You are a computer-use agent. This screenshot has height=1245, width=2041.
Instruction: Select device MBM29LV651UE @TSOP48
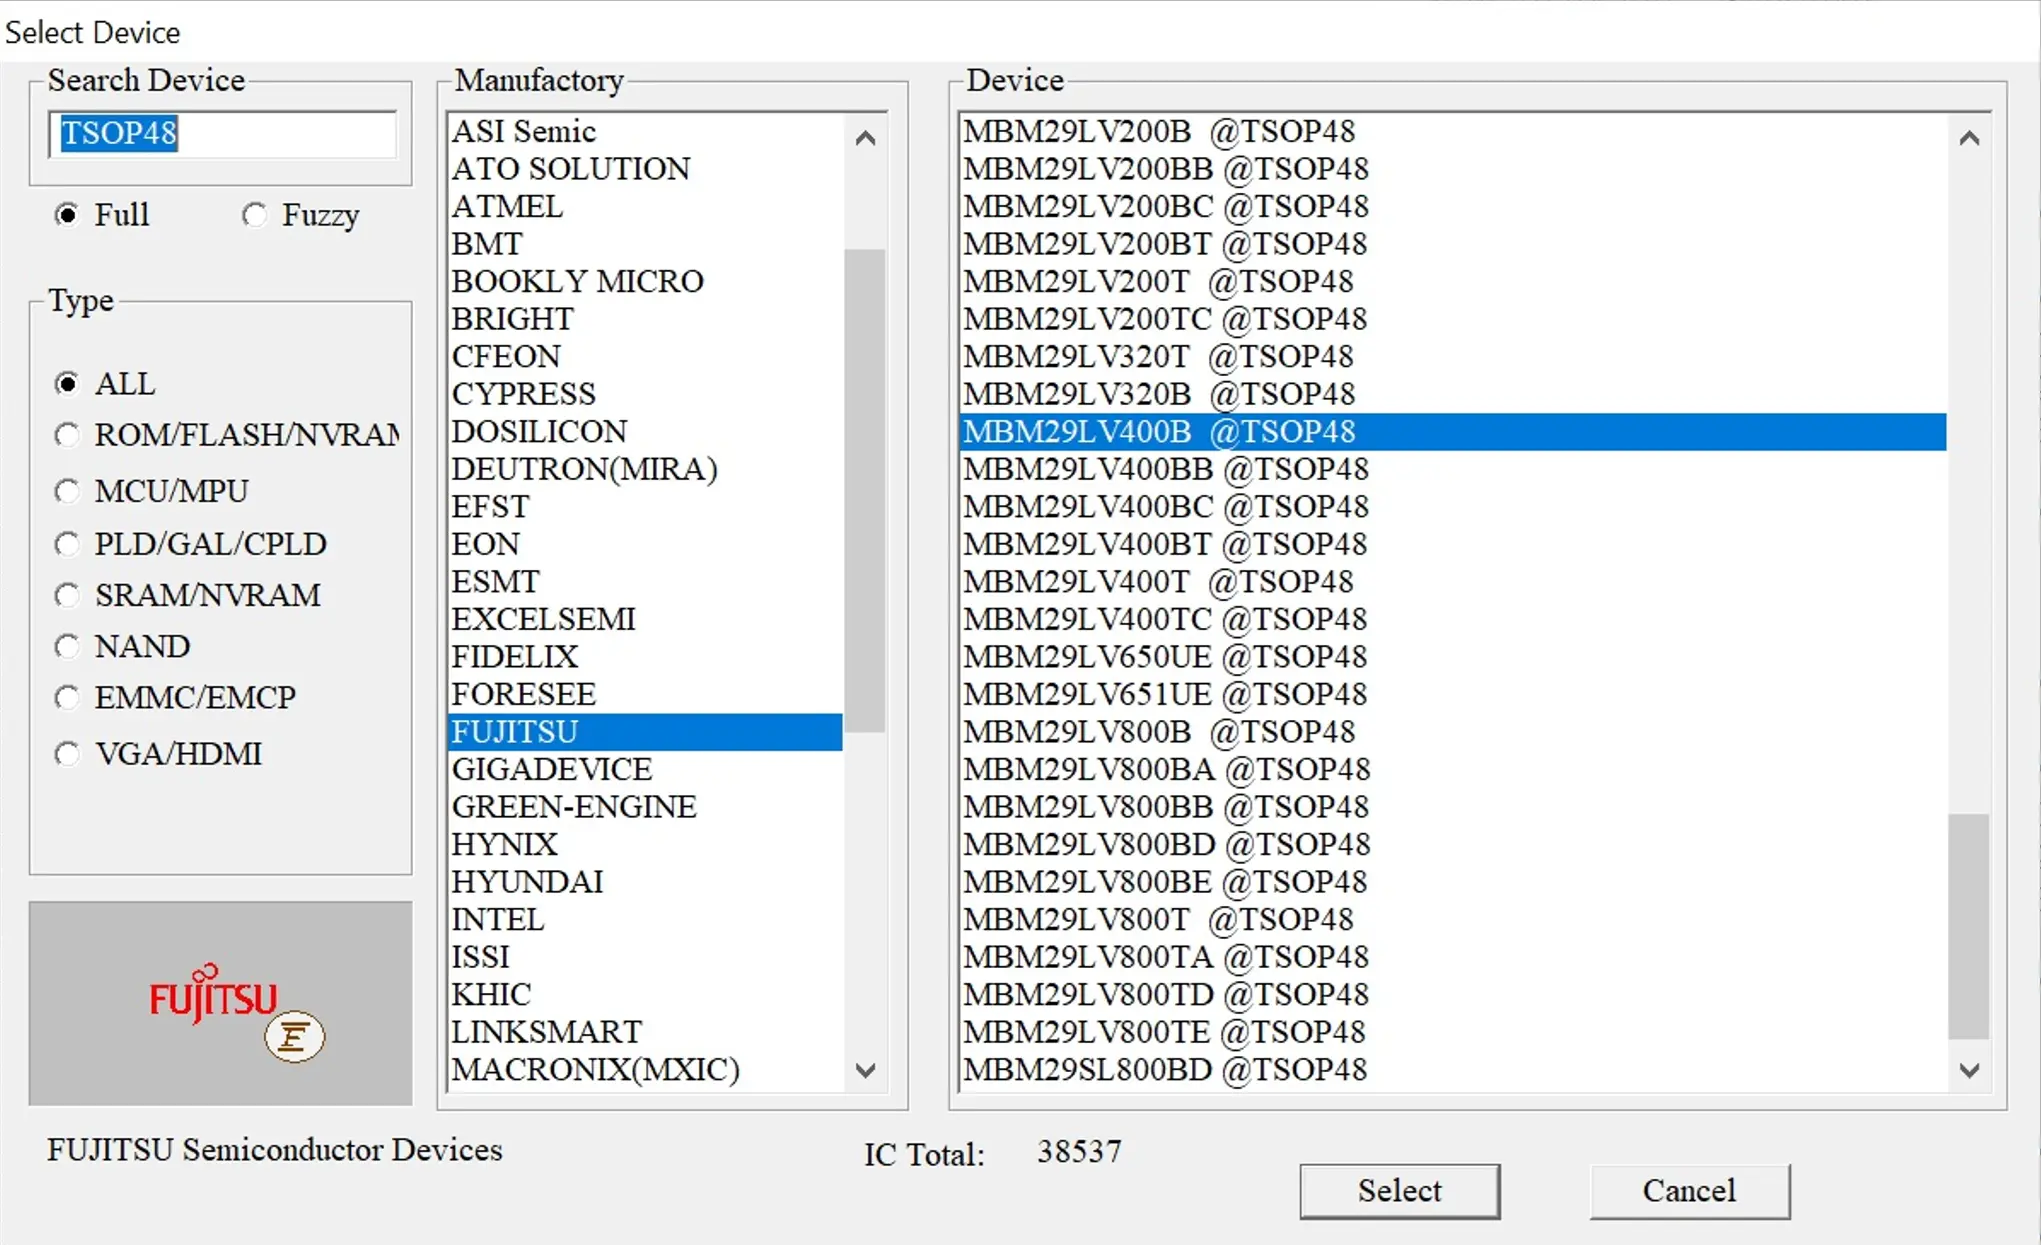[x=1452, y=694]
